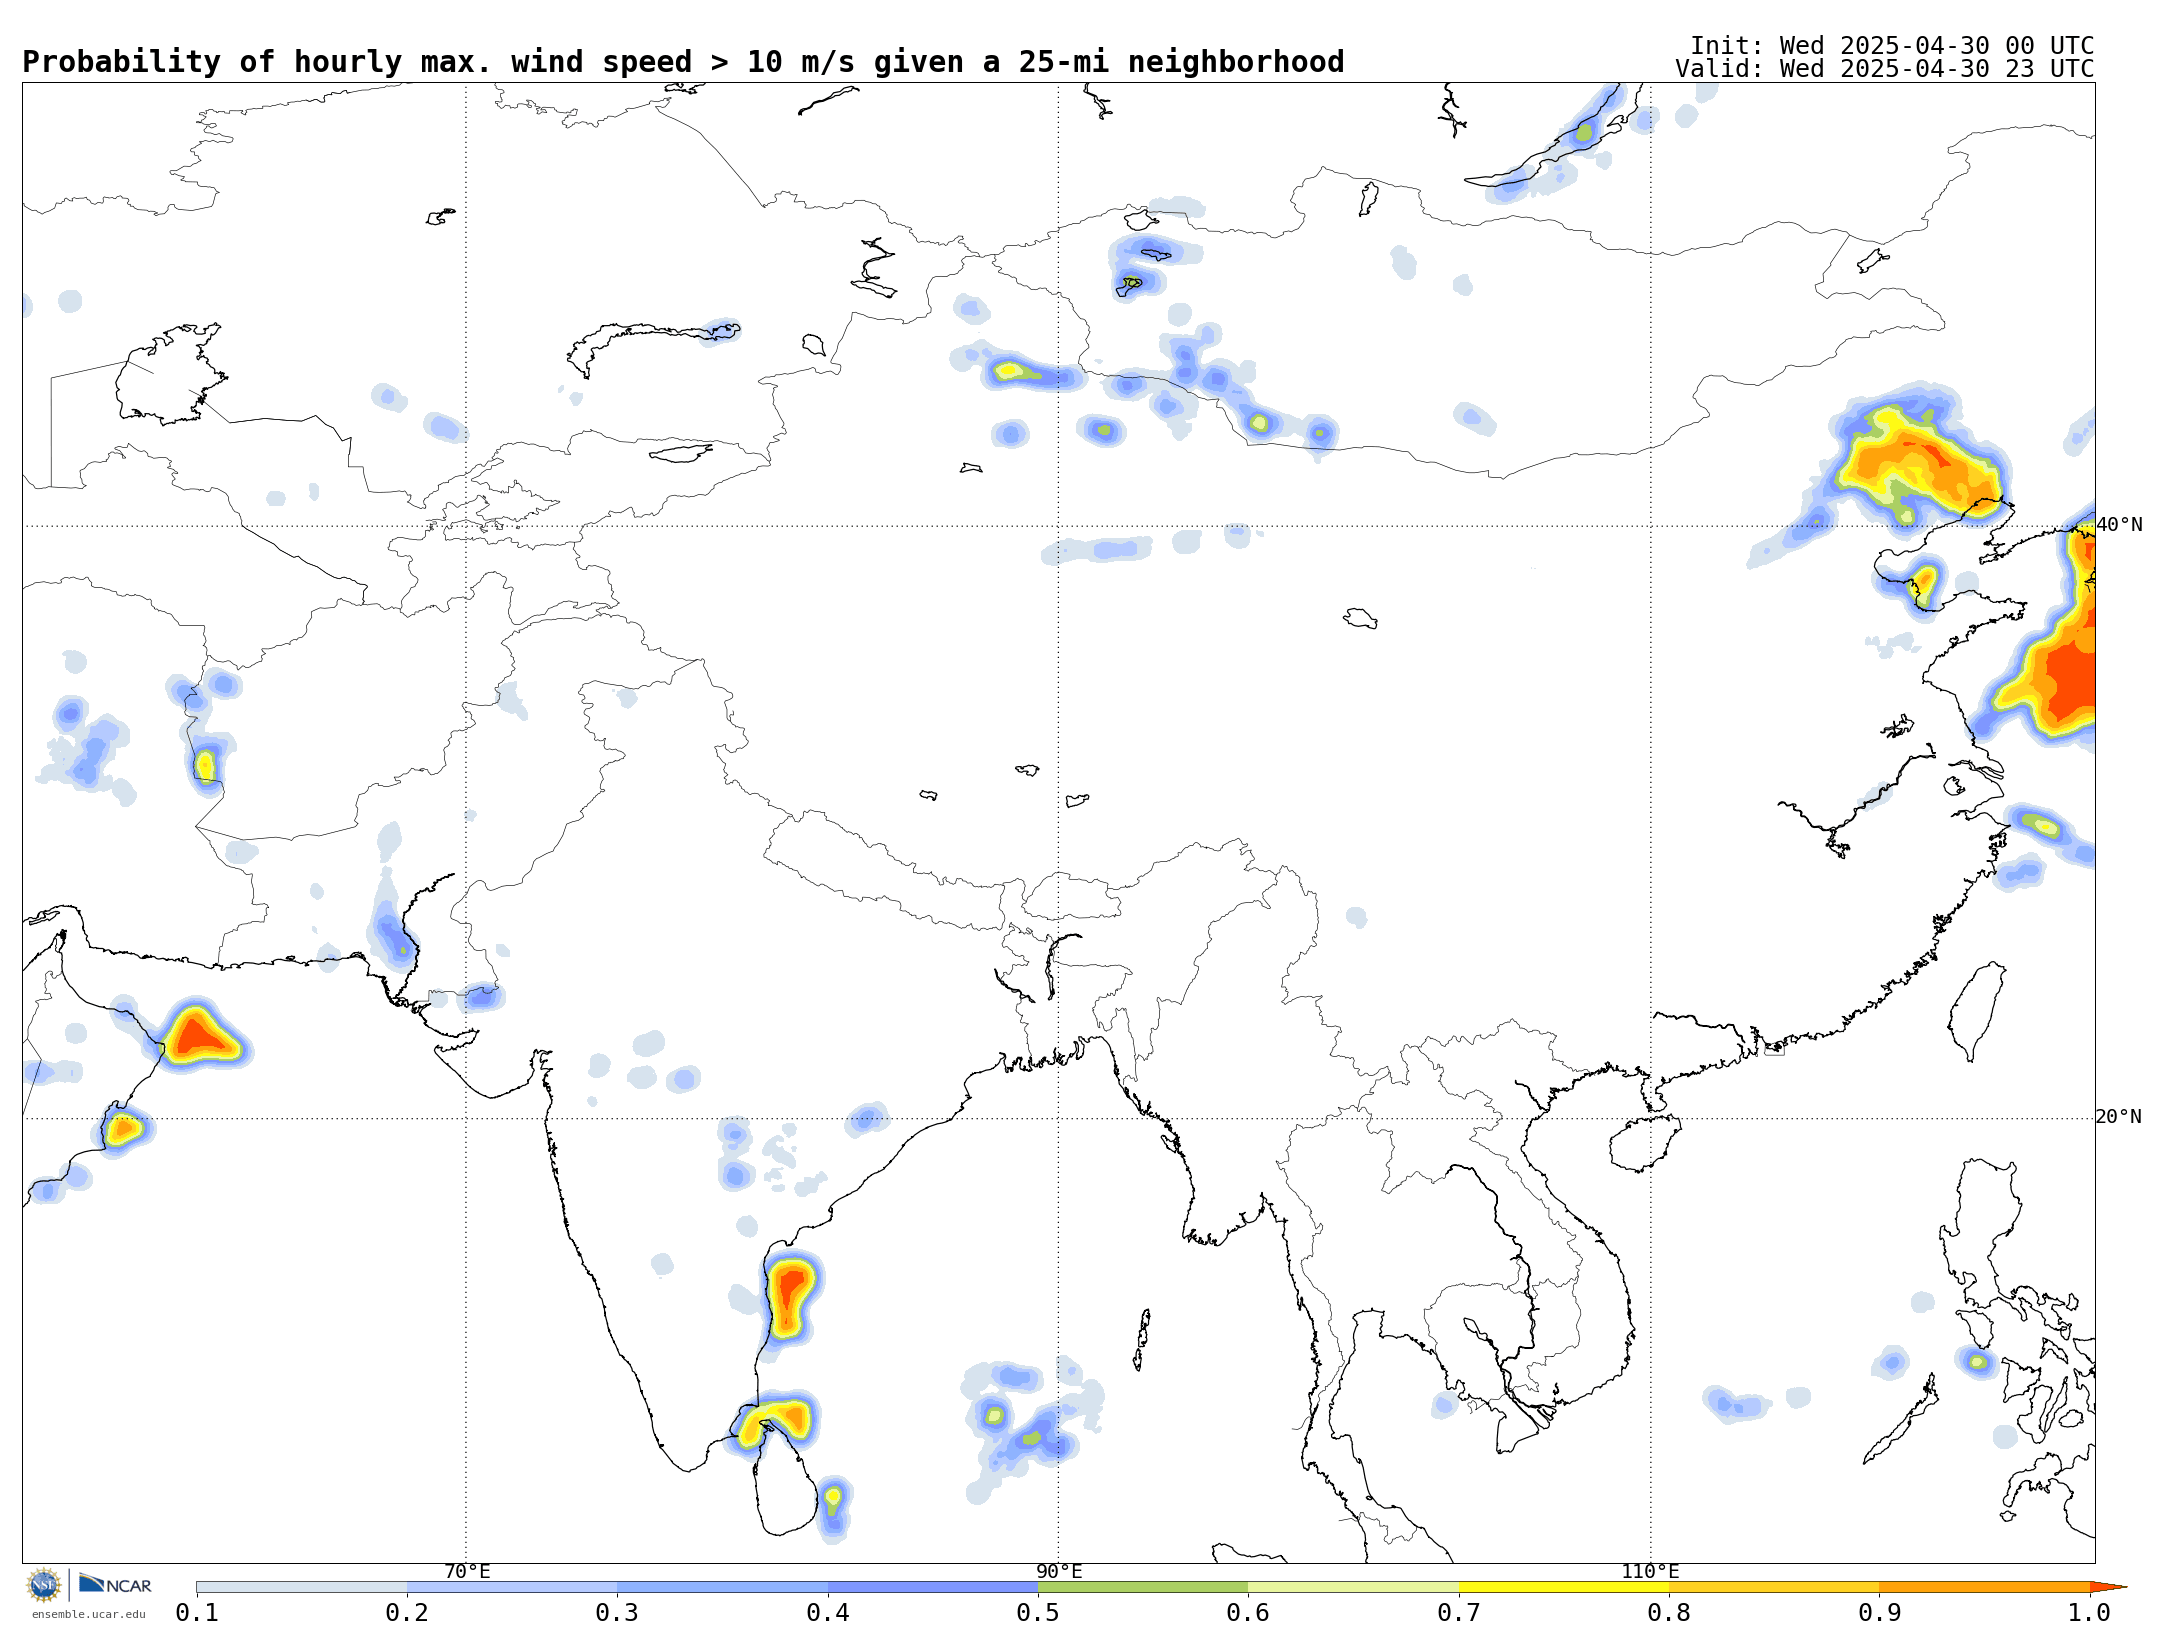Click the 0.3 colorbar tick label
Screen dimensions: 2160x1626
point(617,1612)
